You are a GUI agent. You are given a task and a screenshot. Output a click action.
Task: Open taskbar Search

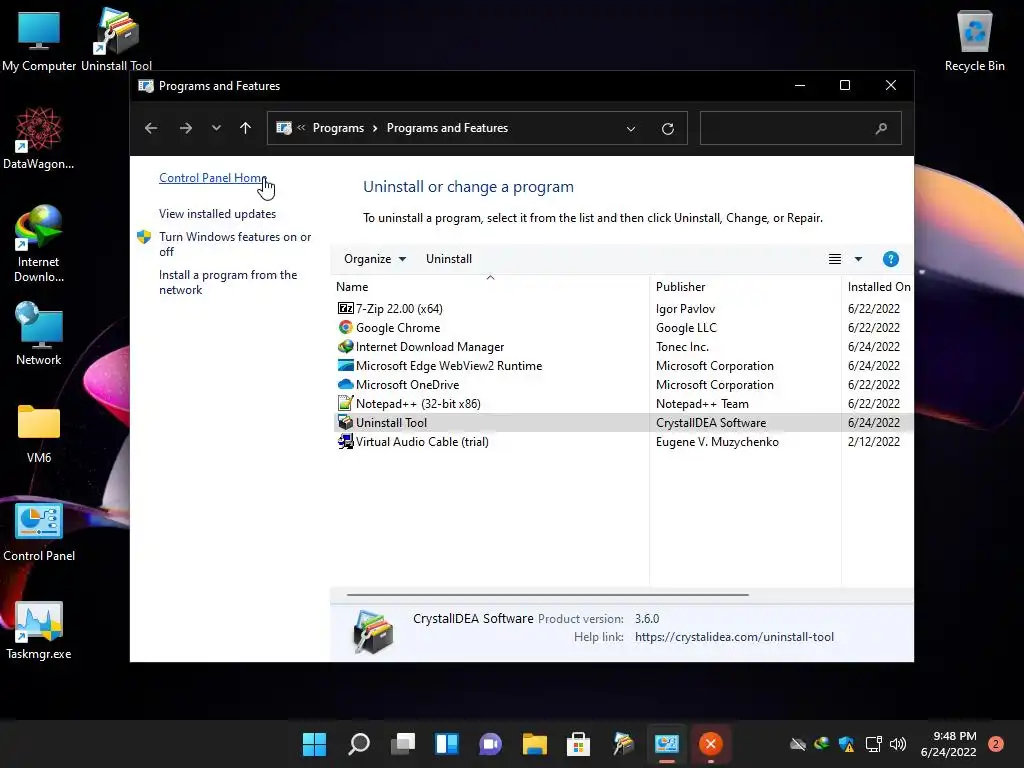359,744
